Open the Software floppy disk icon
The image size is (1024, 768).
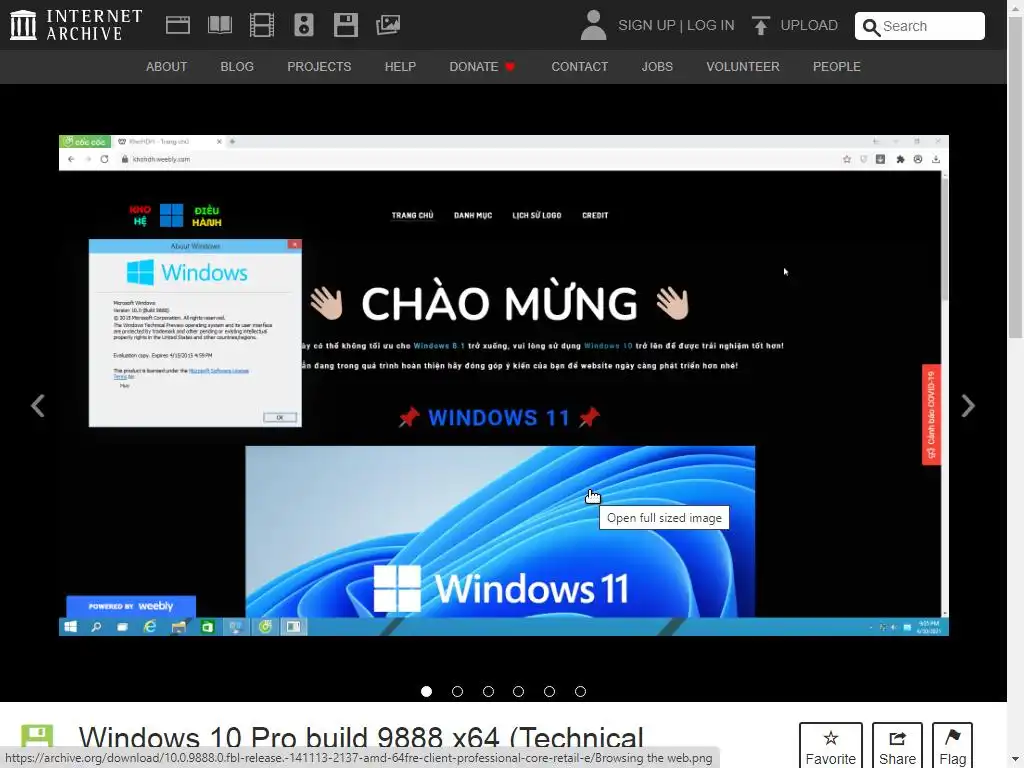[x=345, y=25]
